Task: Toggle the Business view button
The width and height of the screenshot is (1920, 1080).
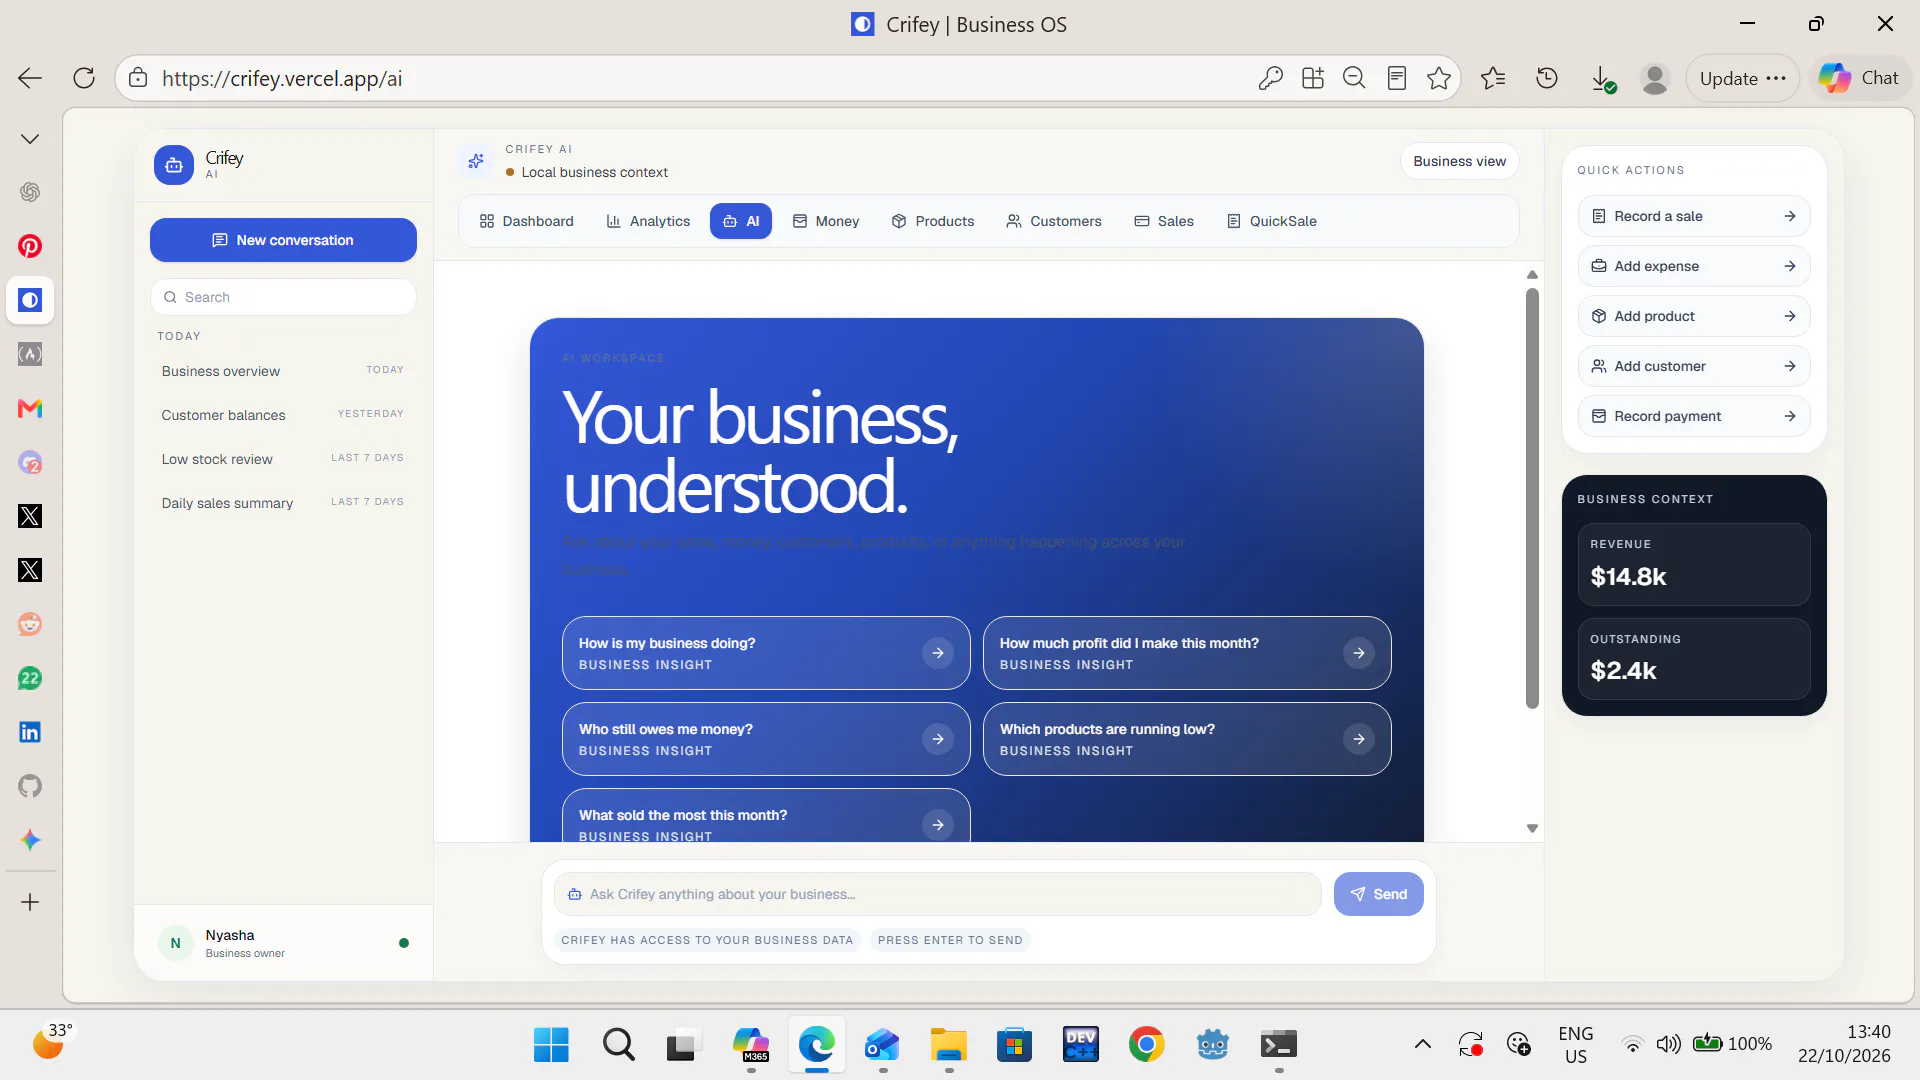Action: point(1459,161)
